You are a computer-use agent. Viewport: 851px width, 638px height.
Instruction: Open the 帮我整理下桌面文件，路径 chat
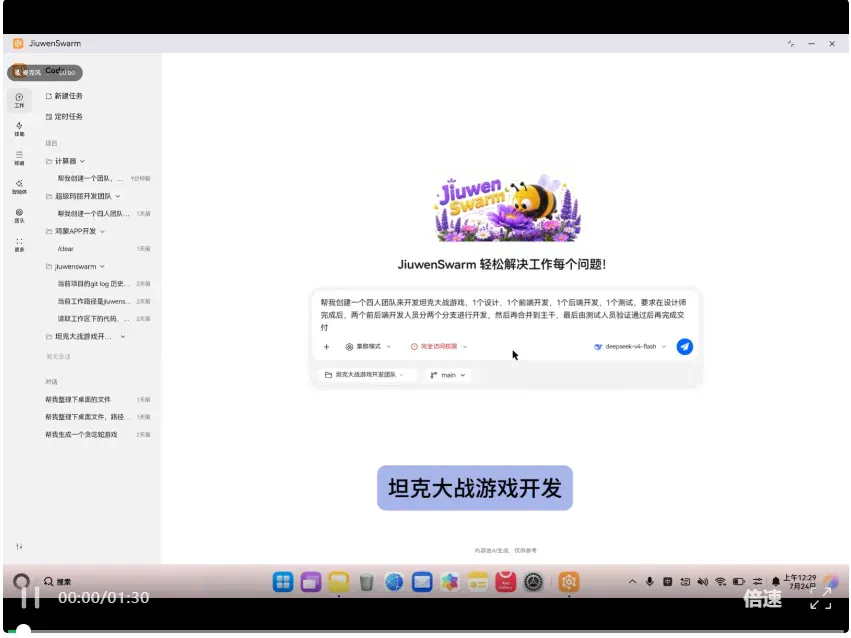(x=98, y=417)
